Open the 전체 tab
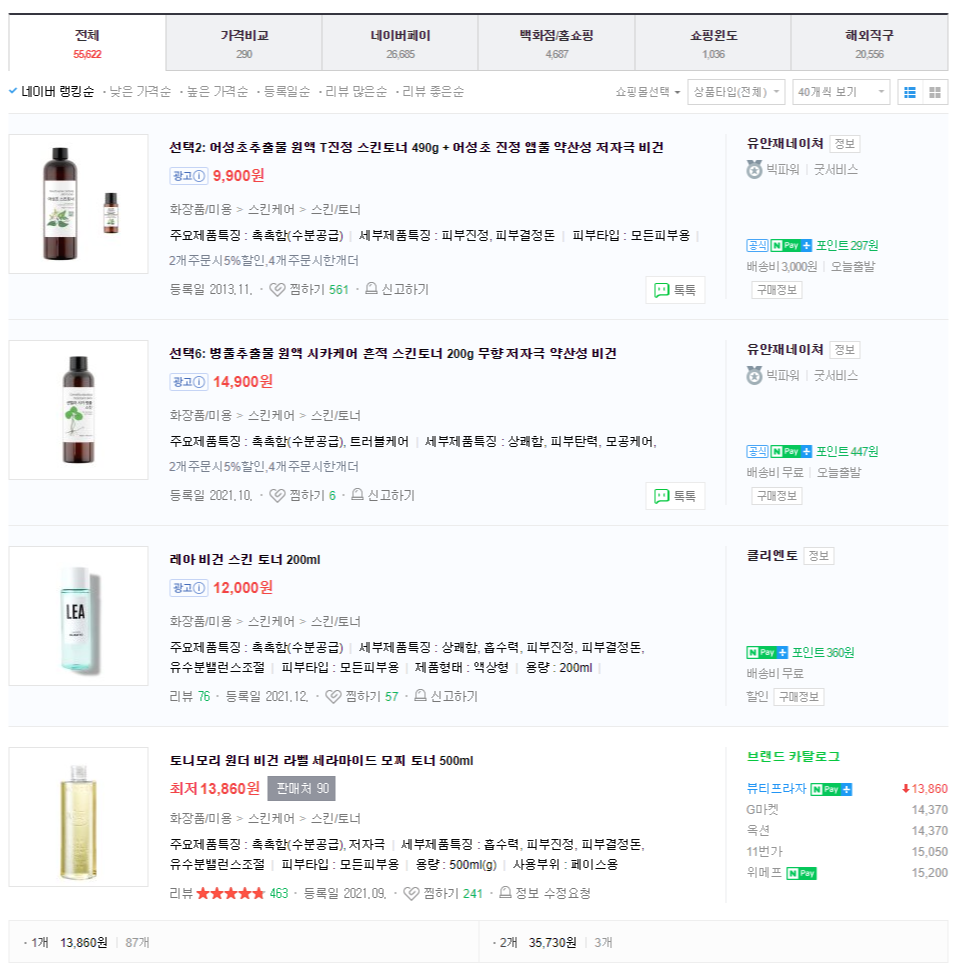 (x=87, y=43)
